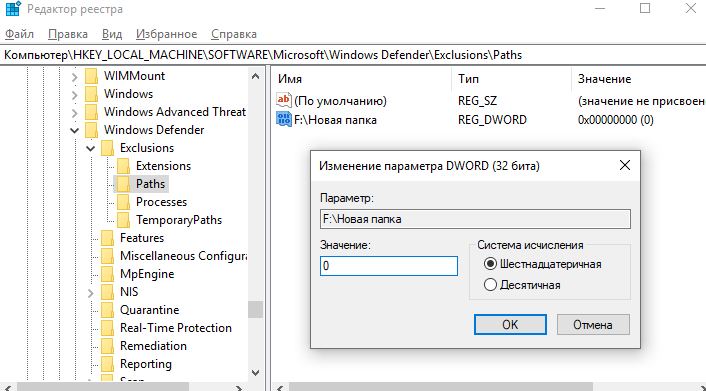The height and width of the screenshot is (391, 706).
Task: Click the NIS folder icon
Action: pos(108,292)
